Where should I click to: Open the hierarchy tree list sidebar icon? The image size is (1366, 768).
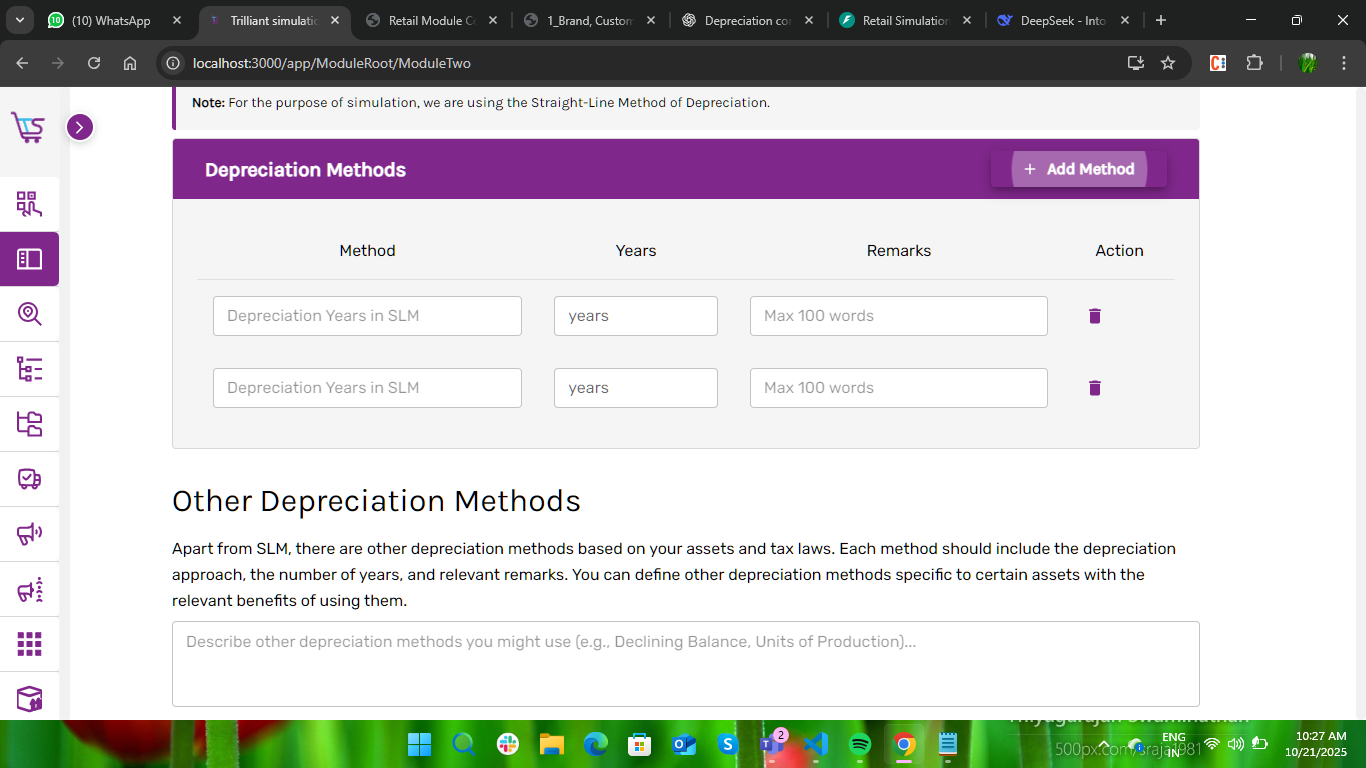[29, 369]
